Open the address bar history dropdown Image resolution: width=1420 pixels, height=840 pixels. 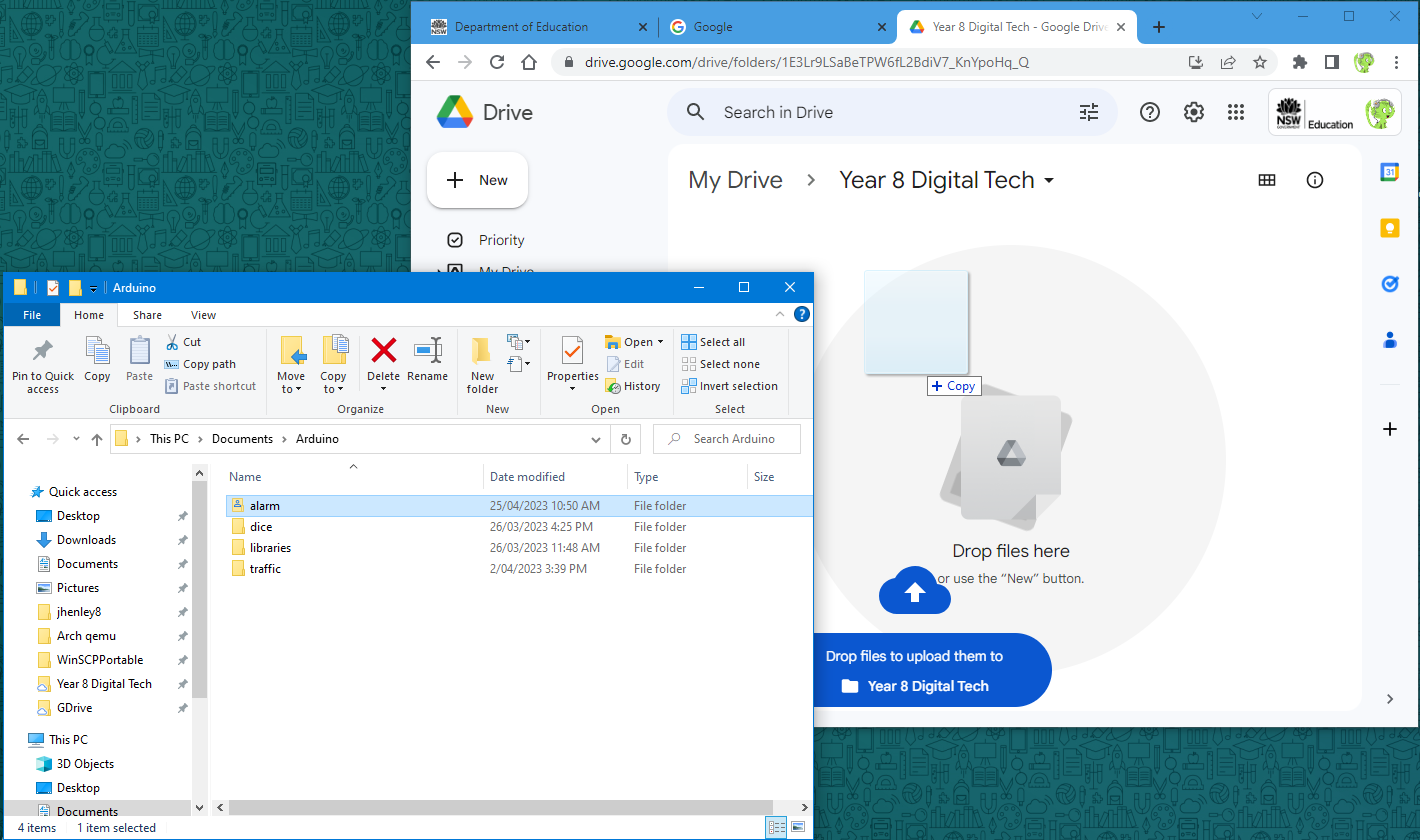coord(597,439)
